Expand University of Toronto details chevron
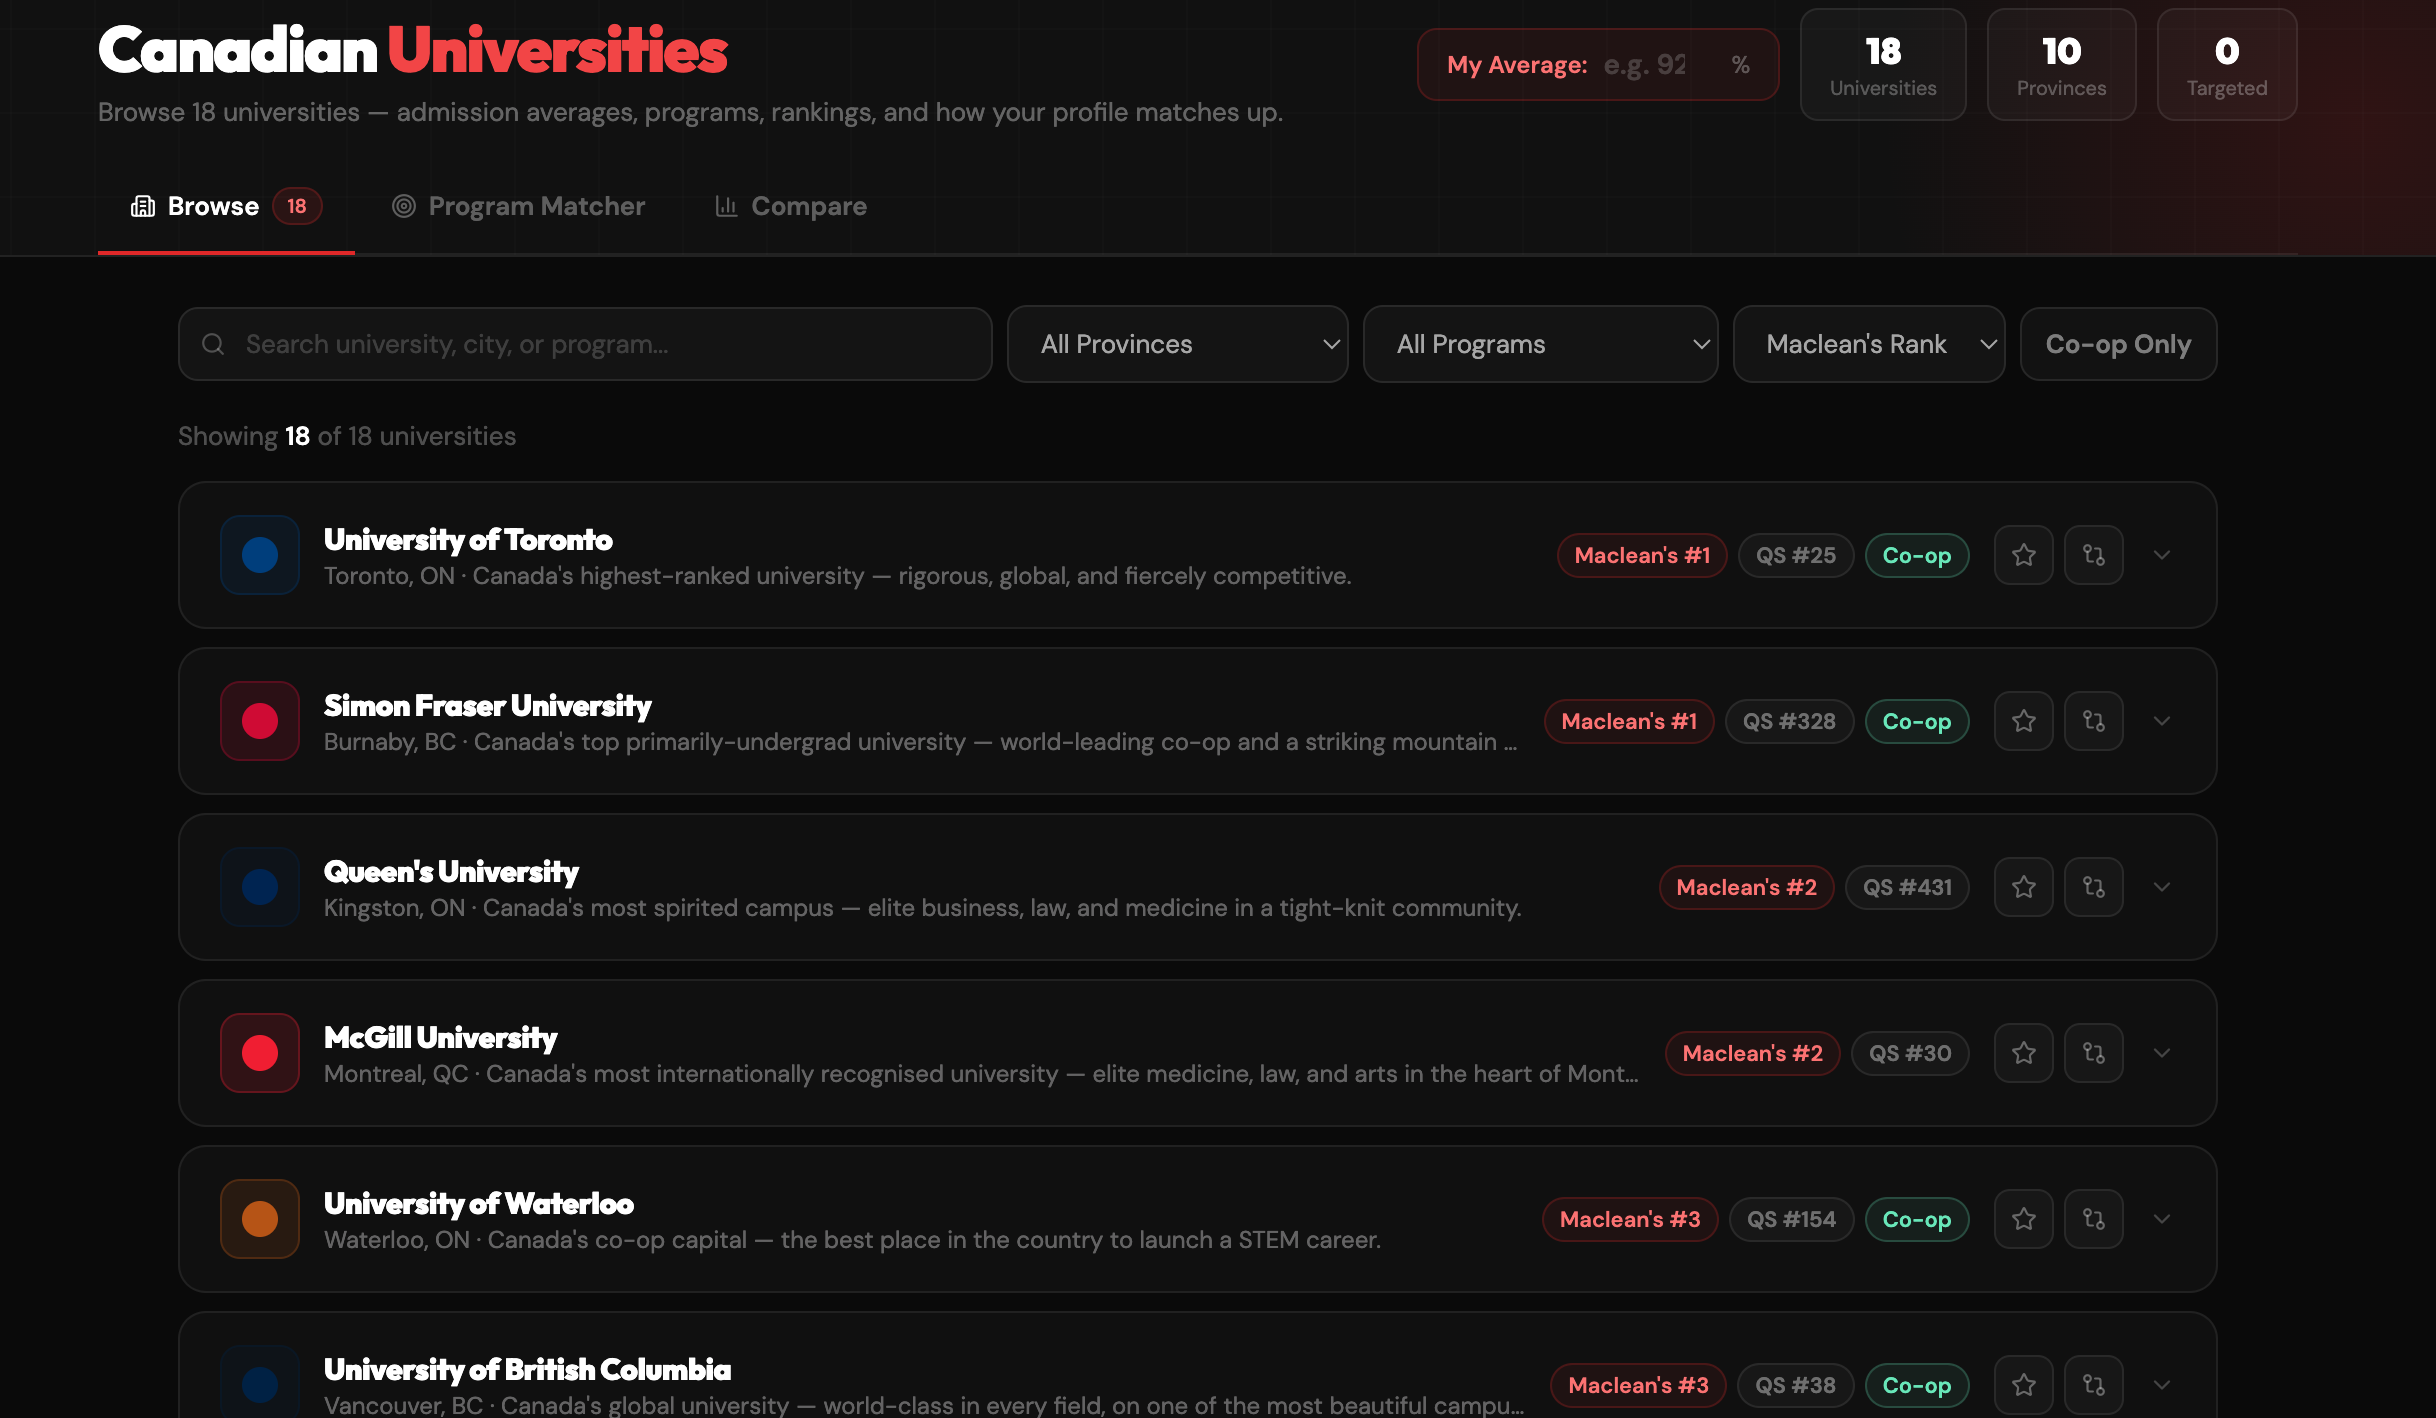This screenshot has width=2436, height=1418. pyautogui.click(x=2161, y=555)
